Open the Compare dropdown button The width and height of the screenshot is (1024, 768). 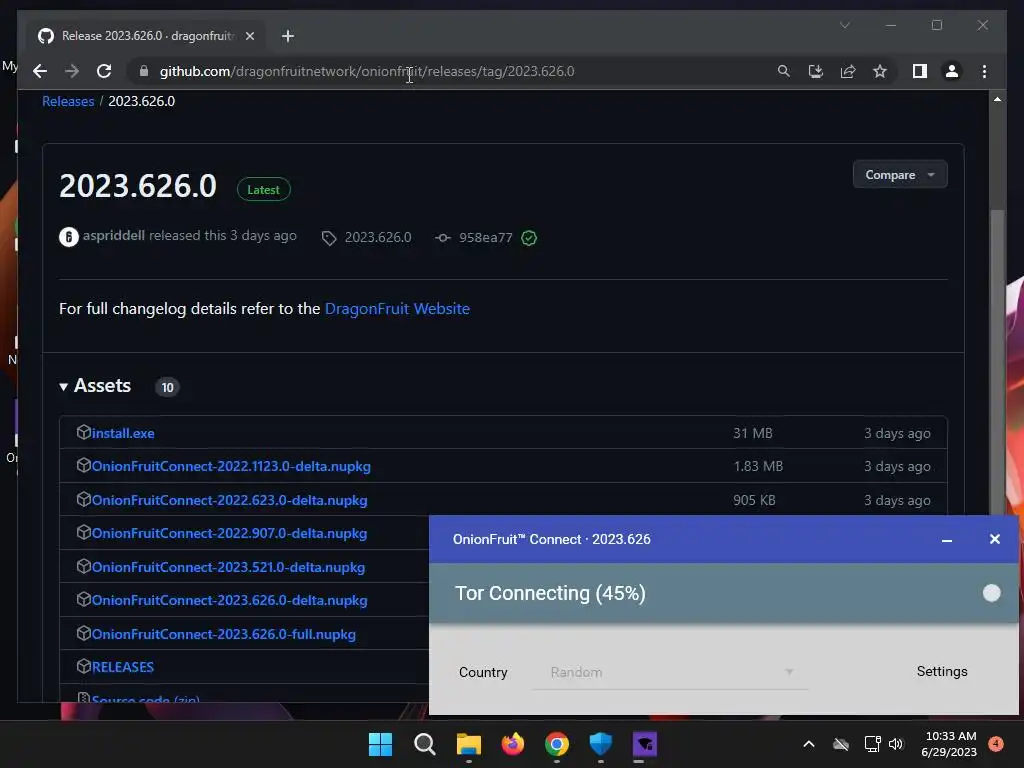(900, 174)
